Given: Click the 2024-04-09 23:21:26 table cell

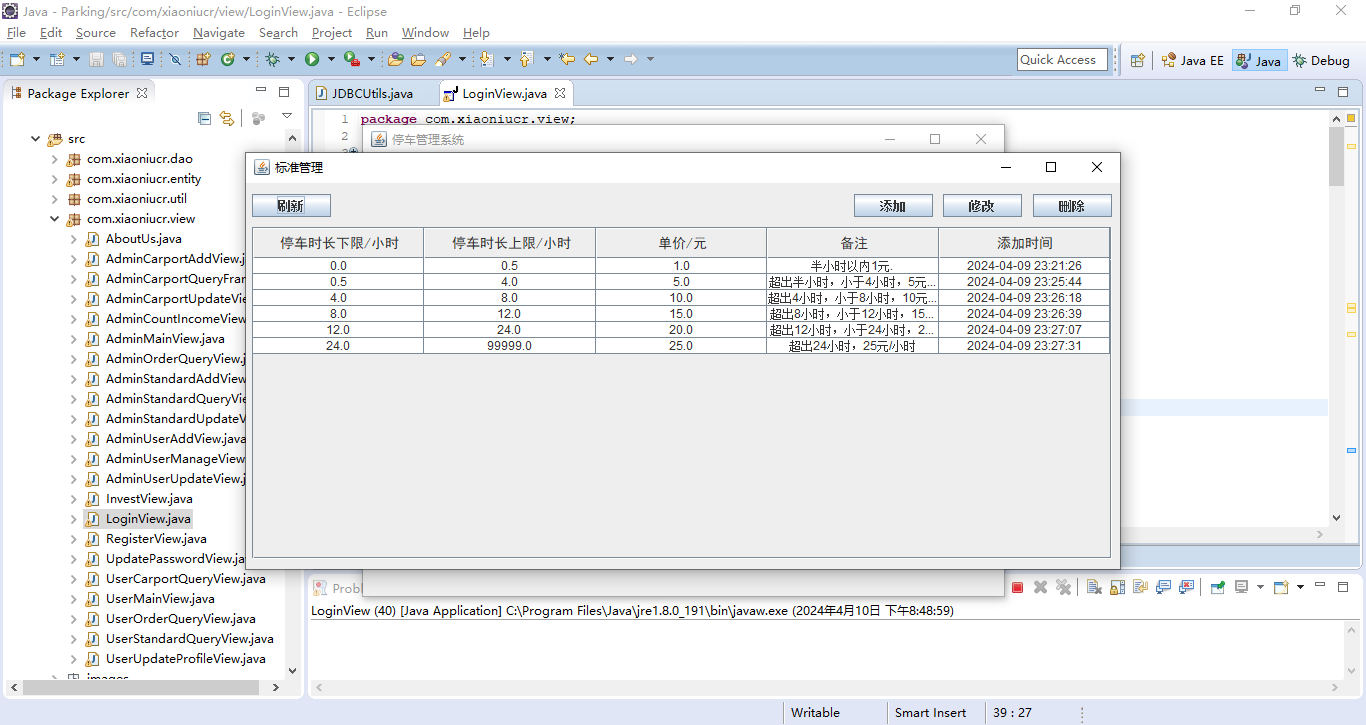Looking at the screenshot, I should click(1024, 266).
